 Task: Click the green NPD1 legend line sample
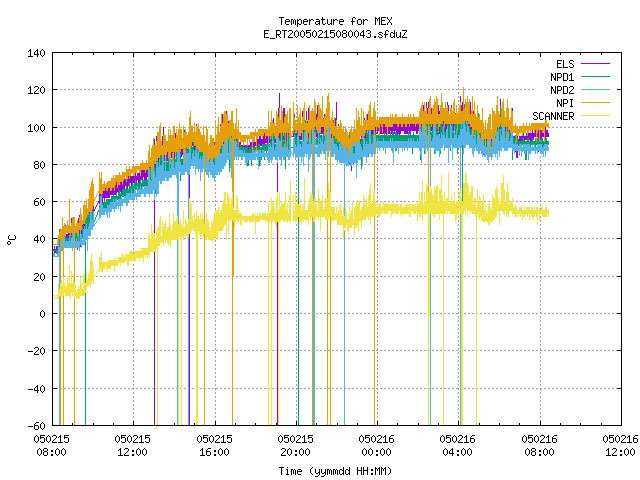point(595,77)
